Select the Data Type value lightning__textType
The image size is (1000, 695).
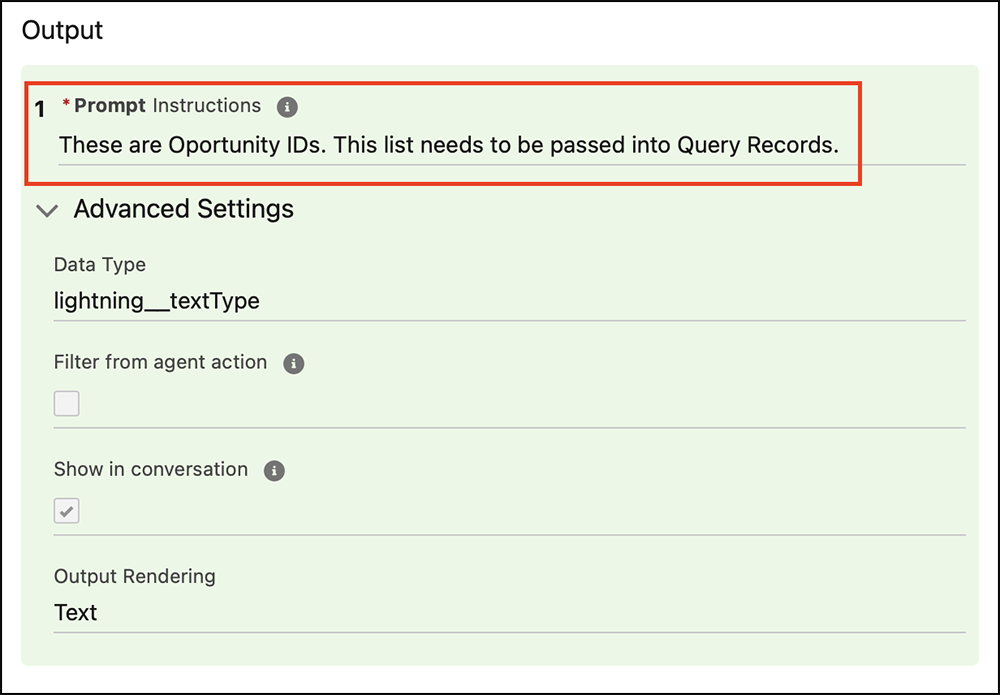pos(157,300)
